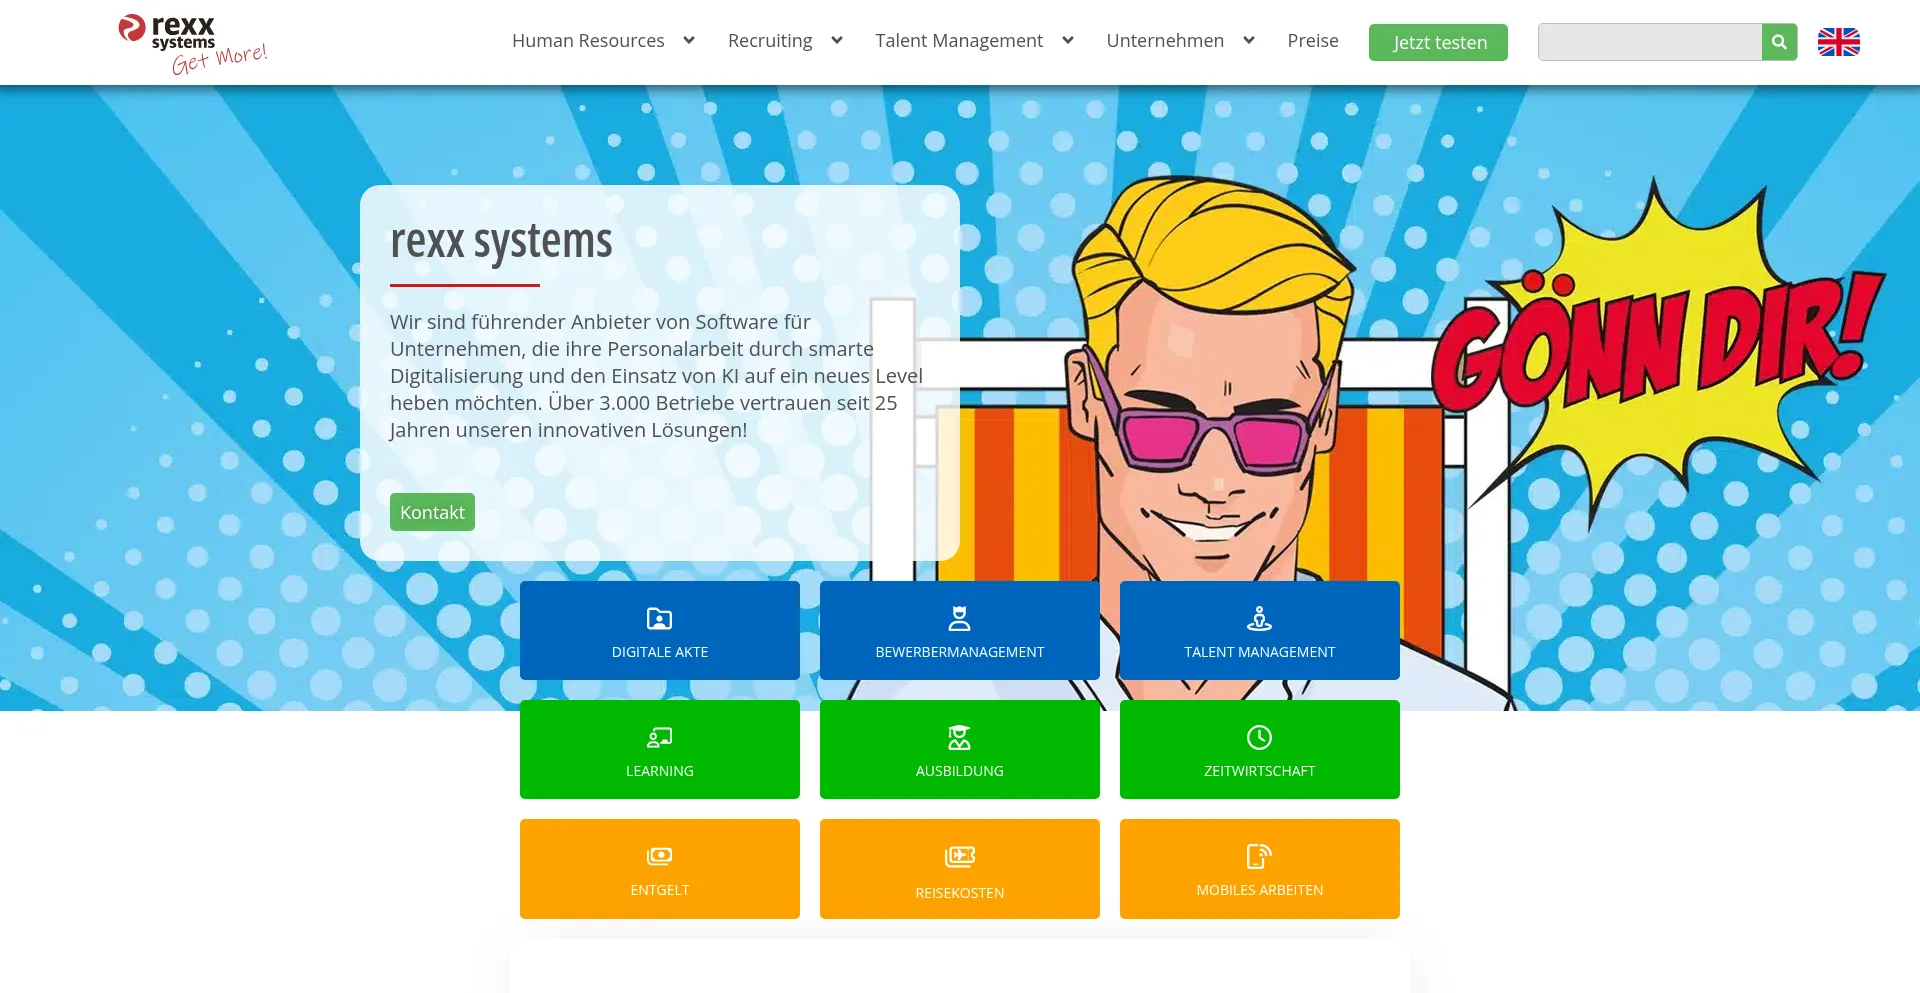This screenshot has width=1920, height=993.
Task: Go to the Preise page
Action: [x=1313, y=41]
